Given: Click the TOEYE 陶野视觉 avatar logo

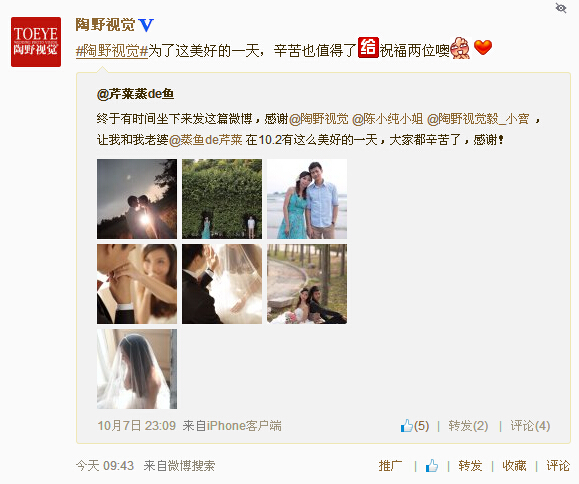Looking at the screenshot, I should pyautogui.click(x=36, y=42).
